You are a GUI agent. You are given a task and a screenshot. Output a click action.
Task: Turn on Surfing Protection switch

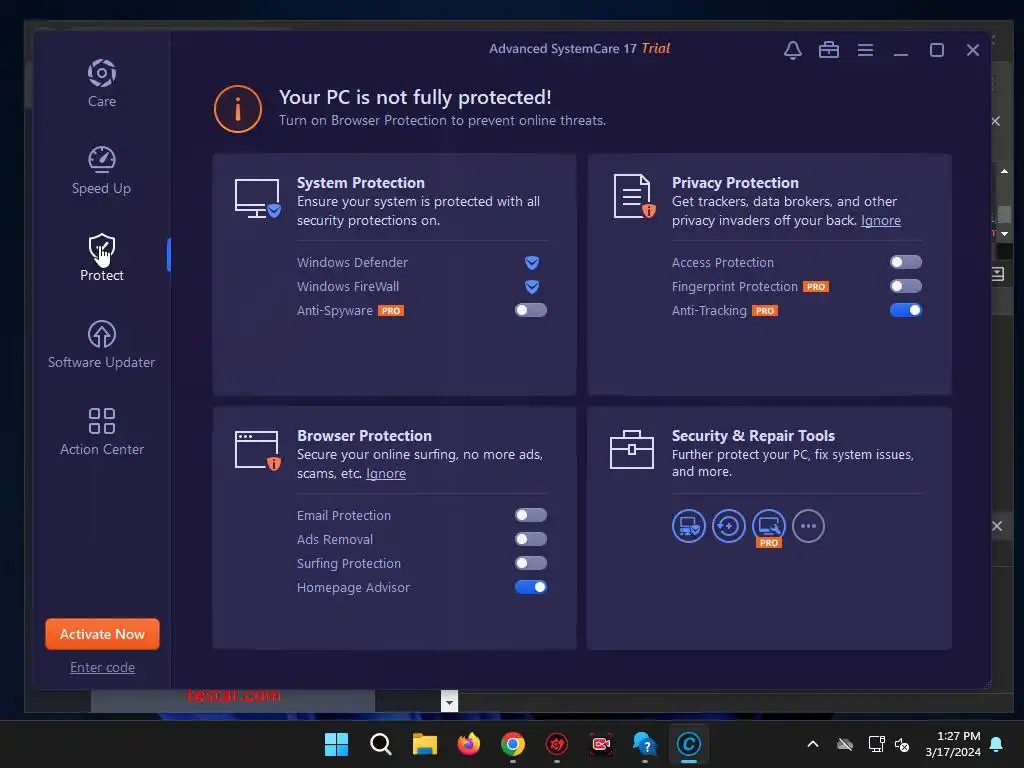[x=531, y=563]
